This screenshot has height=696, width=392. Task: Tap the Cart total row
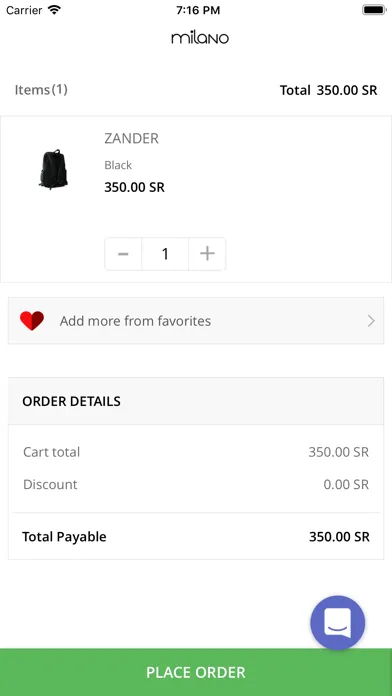coord(196,452)
